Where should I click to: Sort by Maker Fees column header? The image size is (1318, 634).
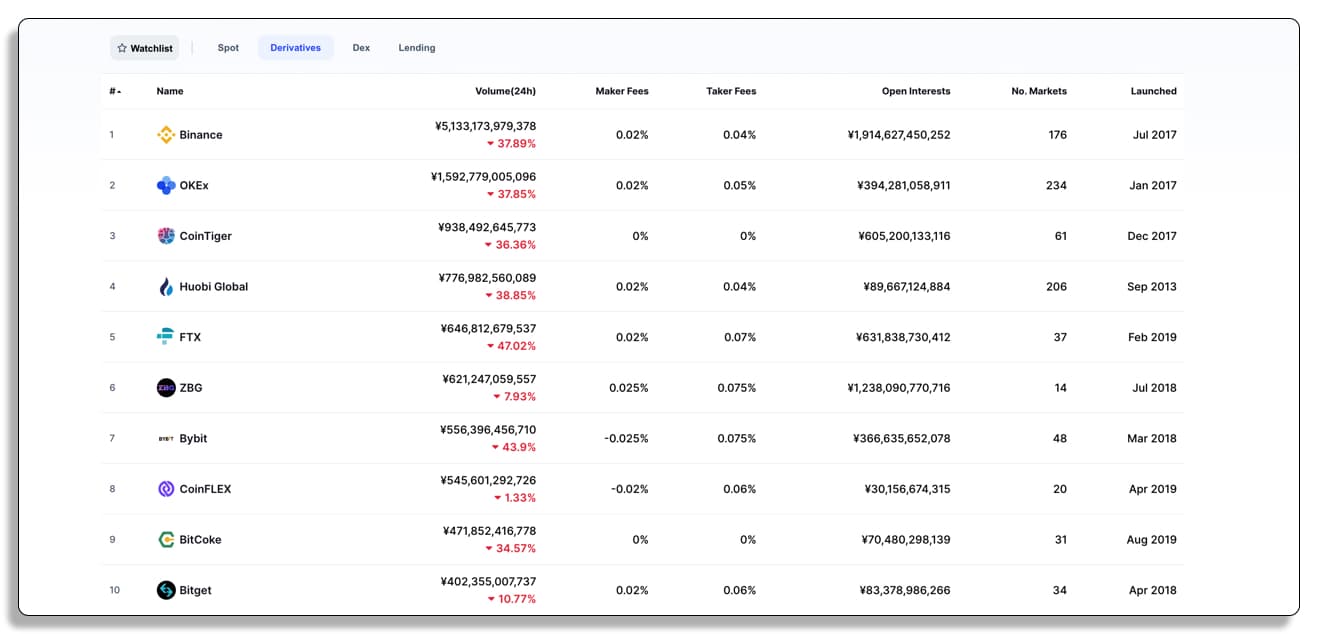tap(622, 91)
